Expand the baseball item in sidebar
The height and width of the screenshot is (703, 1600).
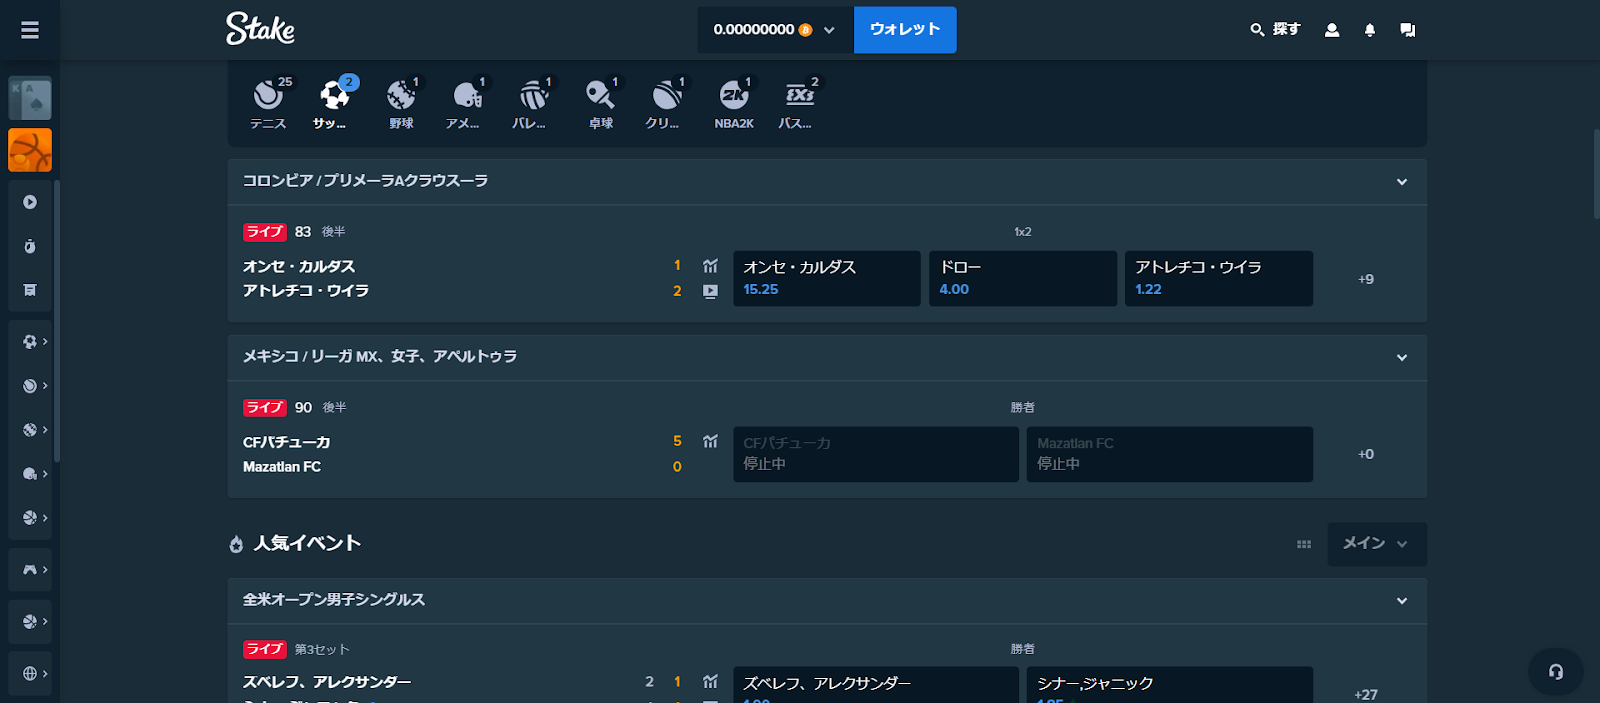[35, 429]
